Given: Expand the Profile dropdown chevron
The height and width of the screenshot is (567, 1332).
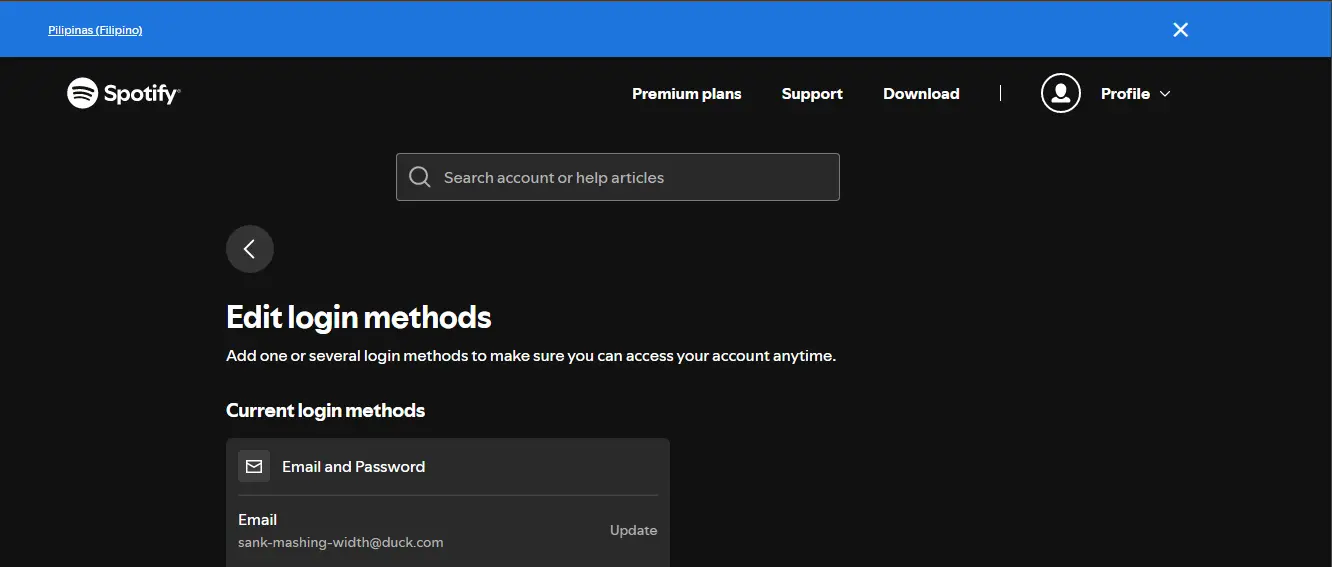Looking at the screenshot, I should (1165, 94).
